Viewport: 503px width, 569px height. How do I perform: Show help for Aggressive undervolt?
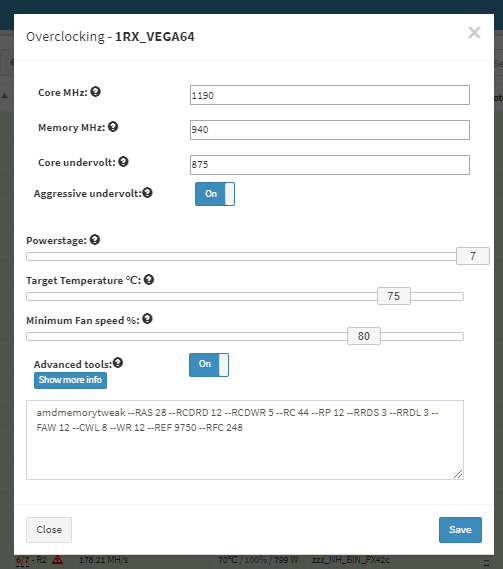point(147,193)
